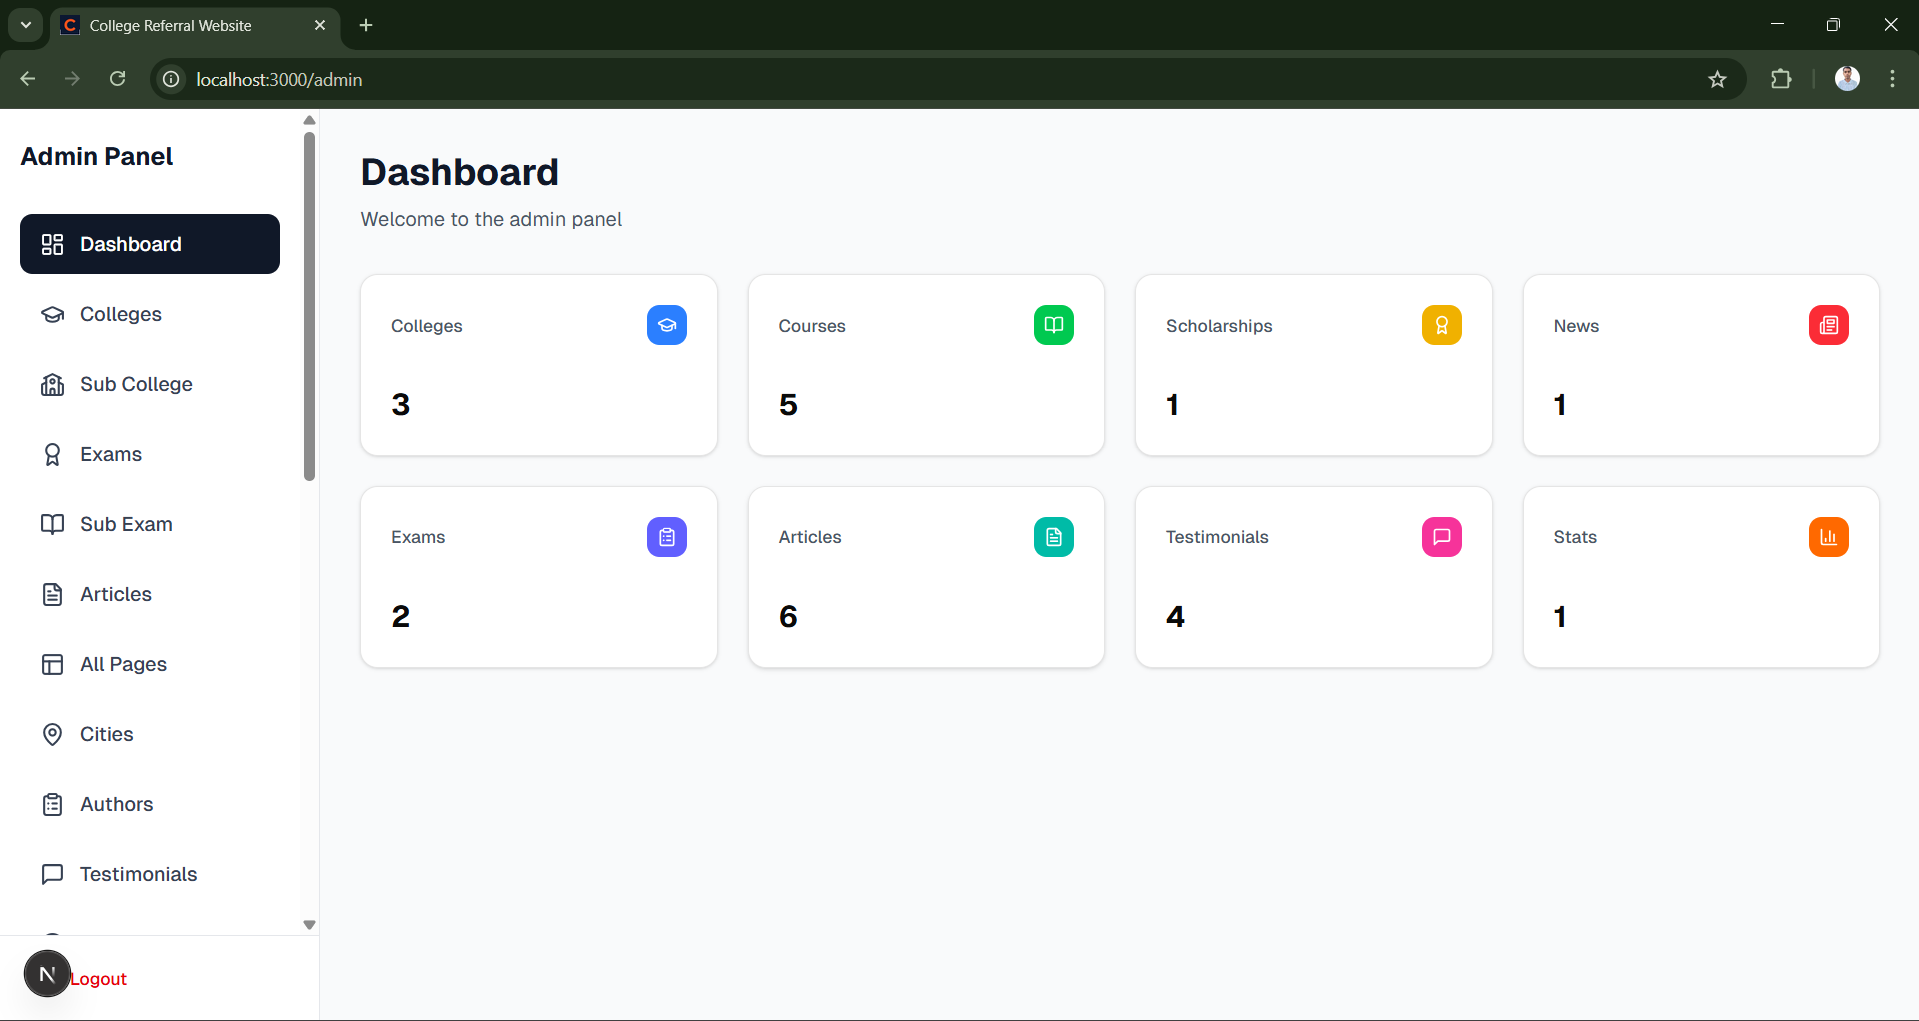Click the pink chat icon on Testimonials card
1919x1021 pixels.
[1441, 537]
